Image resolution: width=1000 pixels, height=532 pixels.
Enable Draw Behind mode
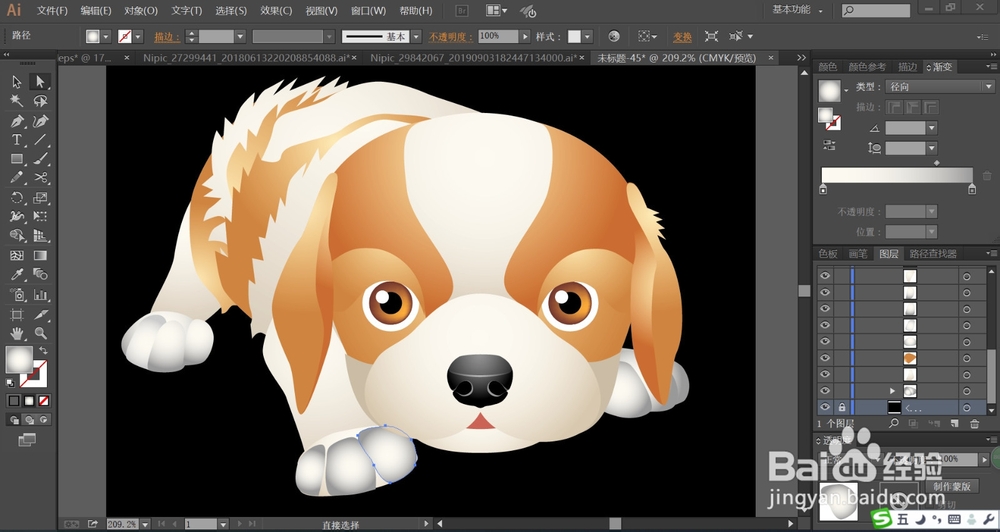click(x=29, y=420)
